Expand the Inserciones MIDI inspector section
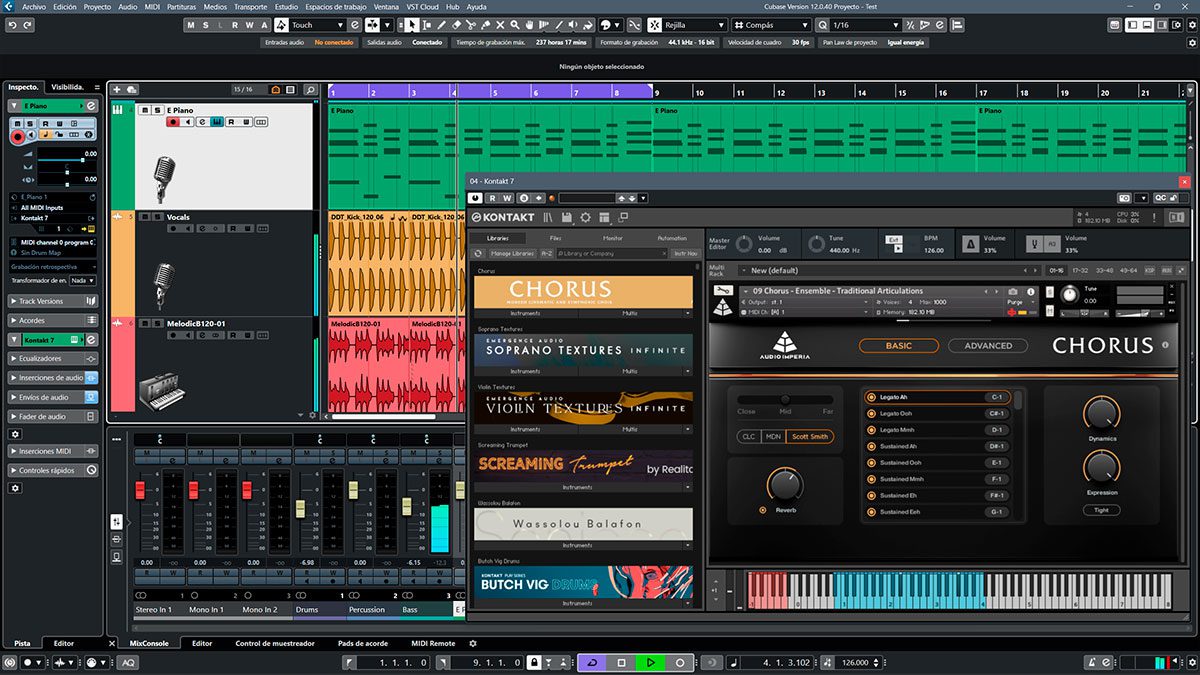The height and width of the screenshot is (675, 1200). [x=53, y=451]
